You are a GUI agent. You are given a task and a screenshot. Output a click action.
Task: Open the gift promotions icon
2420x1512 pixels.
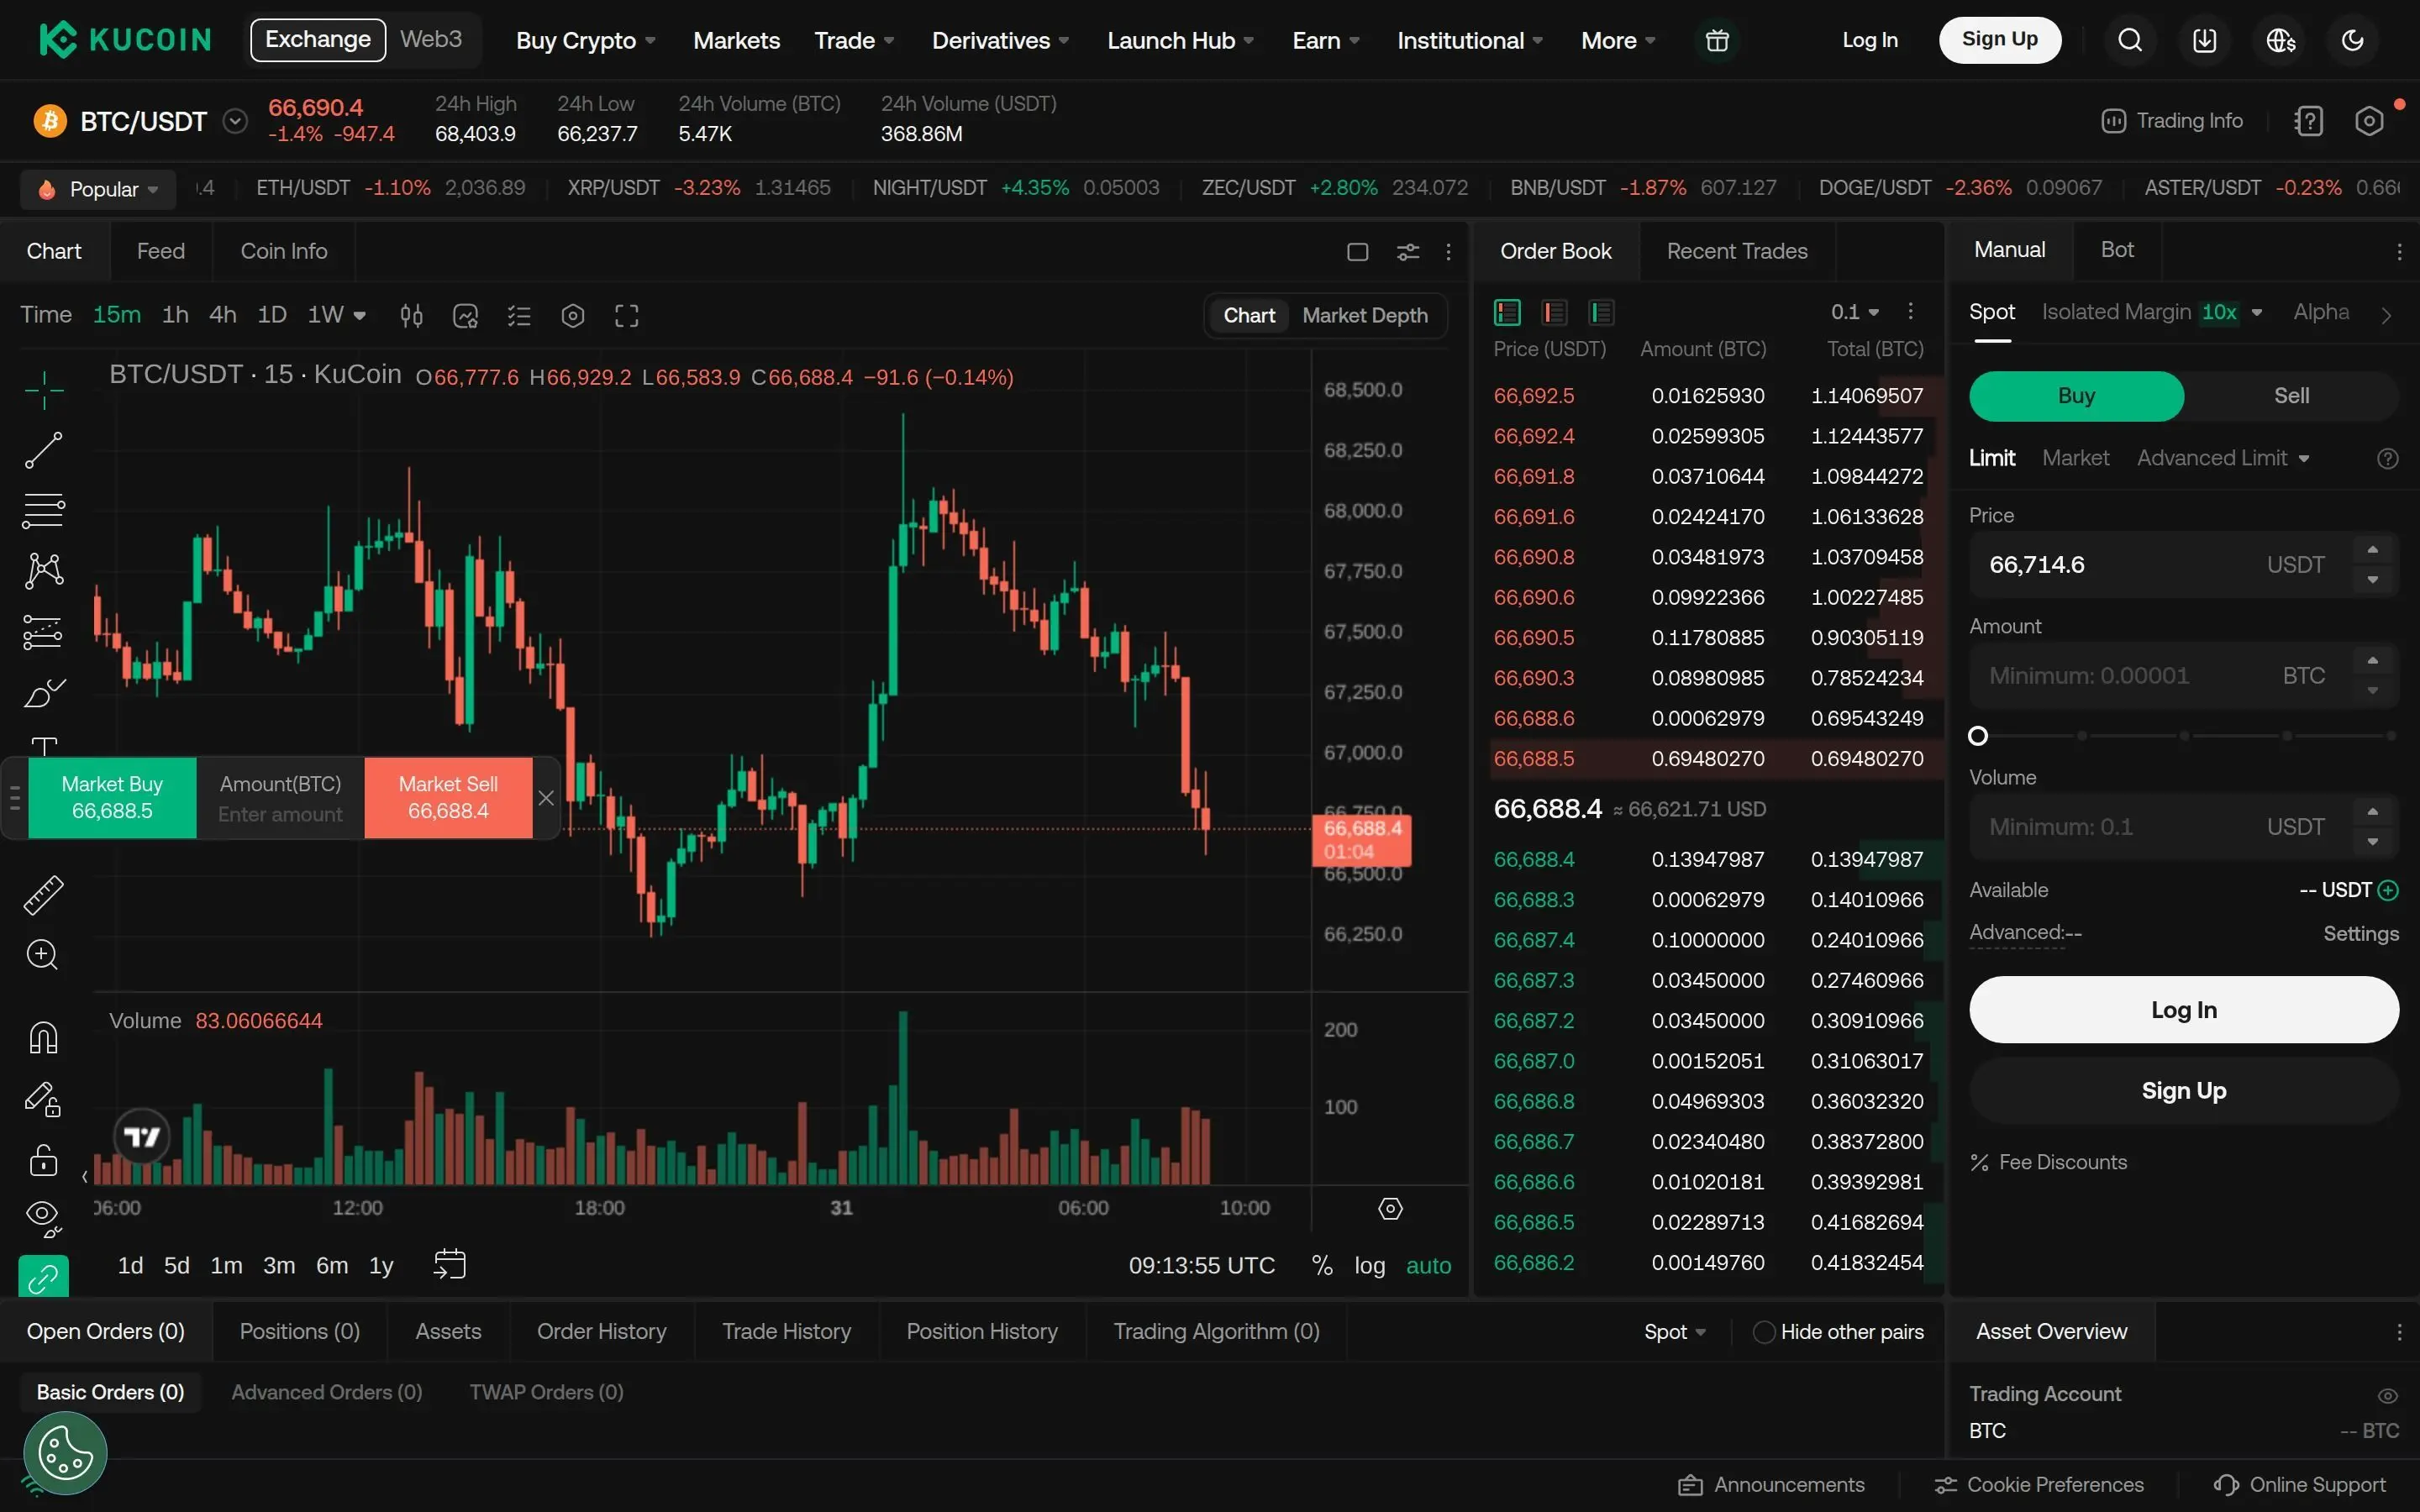[x=1718, y=39]
